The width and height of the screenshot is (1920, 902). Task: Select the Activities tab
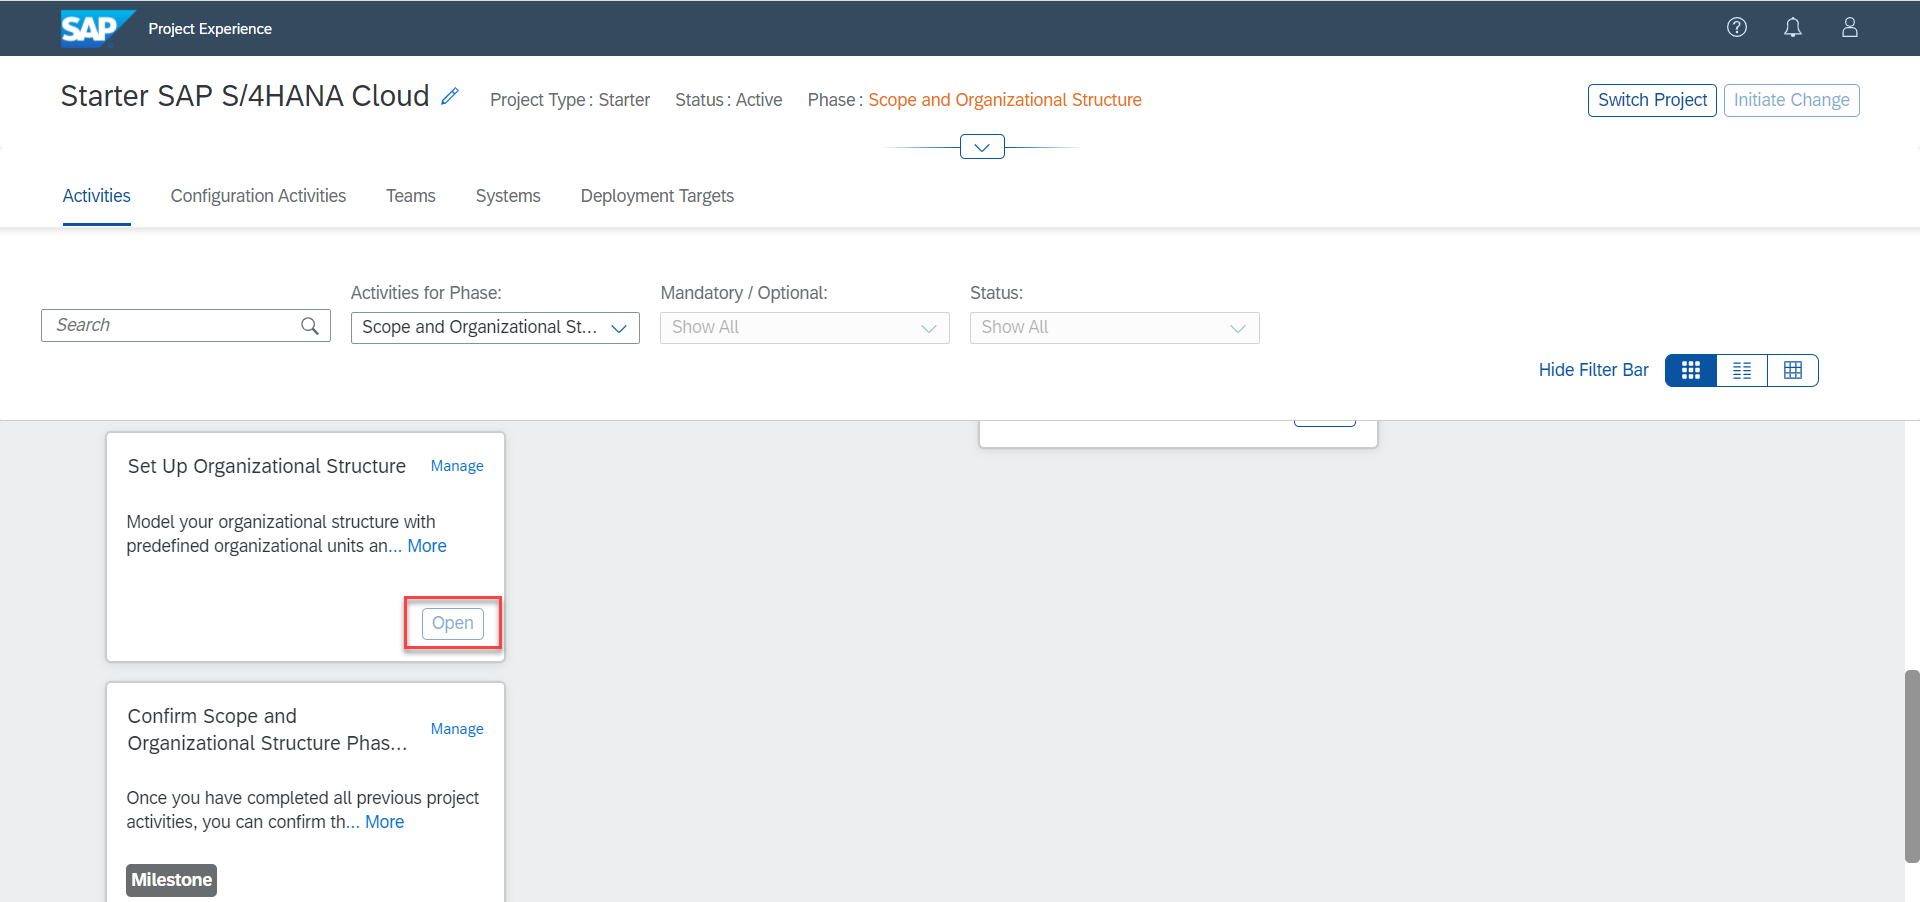tap(97, 196)
